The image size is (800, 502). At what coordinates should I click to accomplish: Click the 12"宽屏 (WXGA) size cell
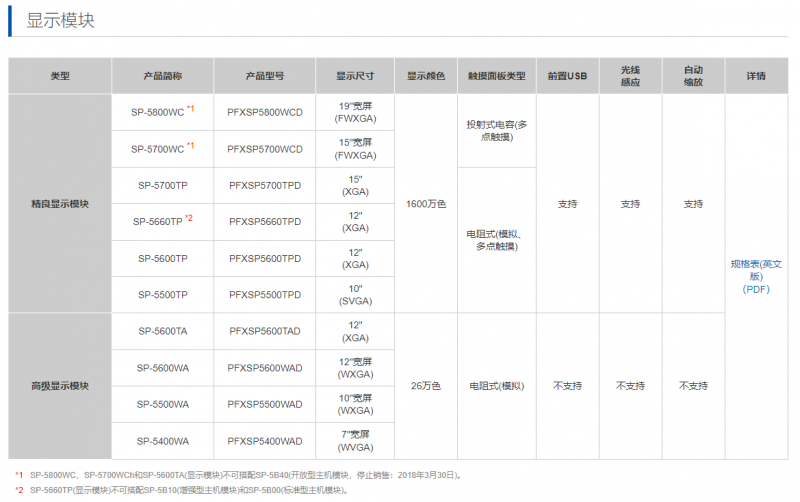point(355,368)
